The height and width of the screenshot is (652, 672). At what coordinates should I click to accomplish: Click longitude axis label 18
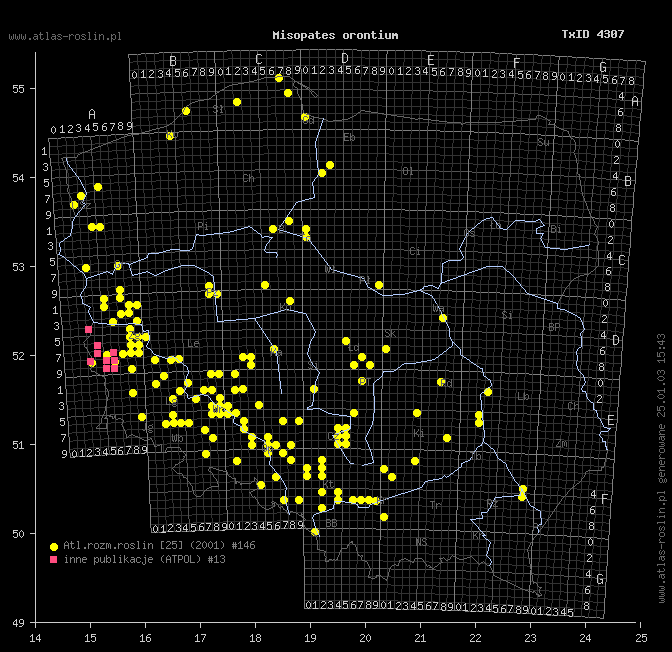click(255, 638)
